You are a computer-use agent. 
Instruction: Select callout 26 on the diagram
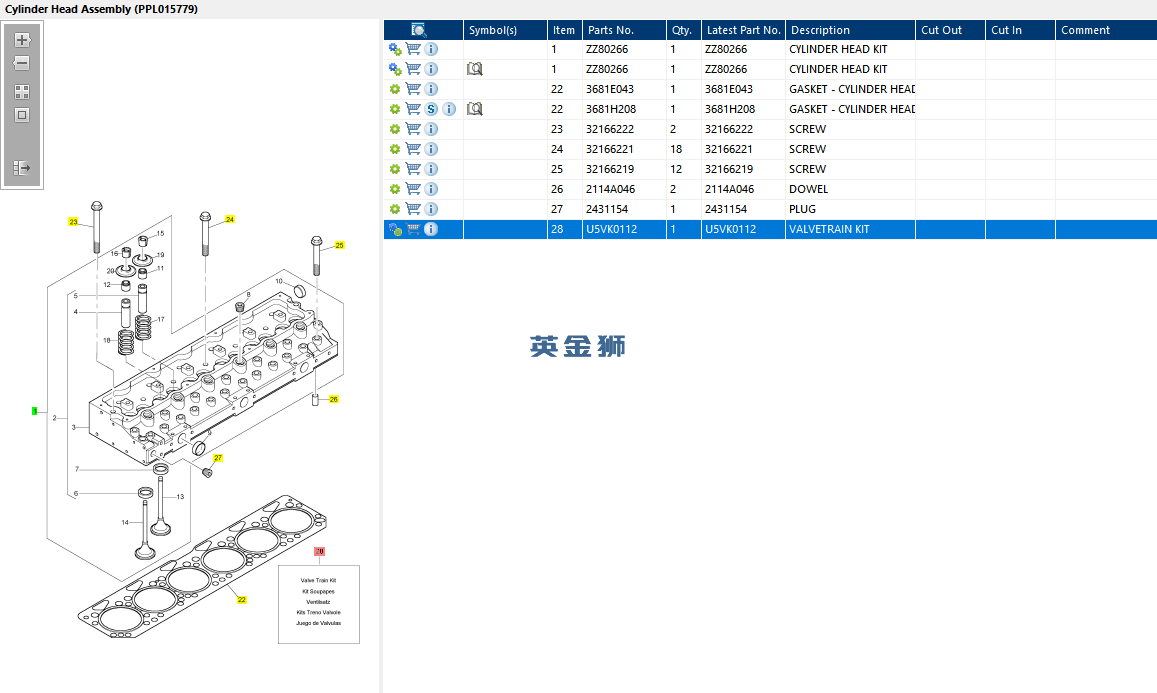[334, 399]
